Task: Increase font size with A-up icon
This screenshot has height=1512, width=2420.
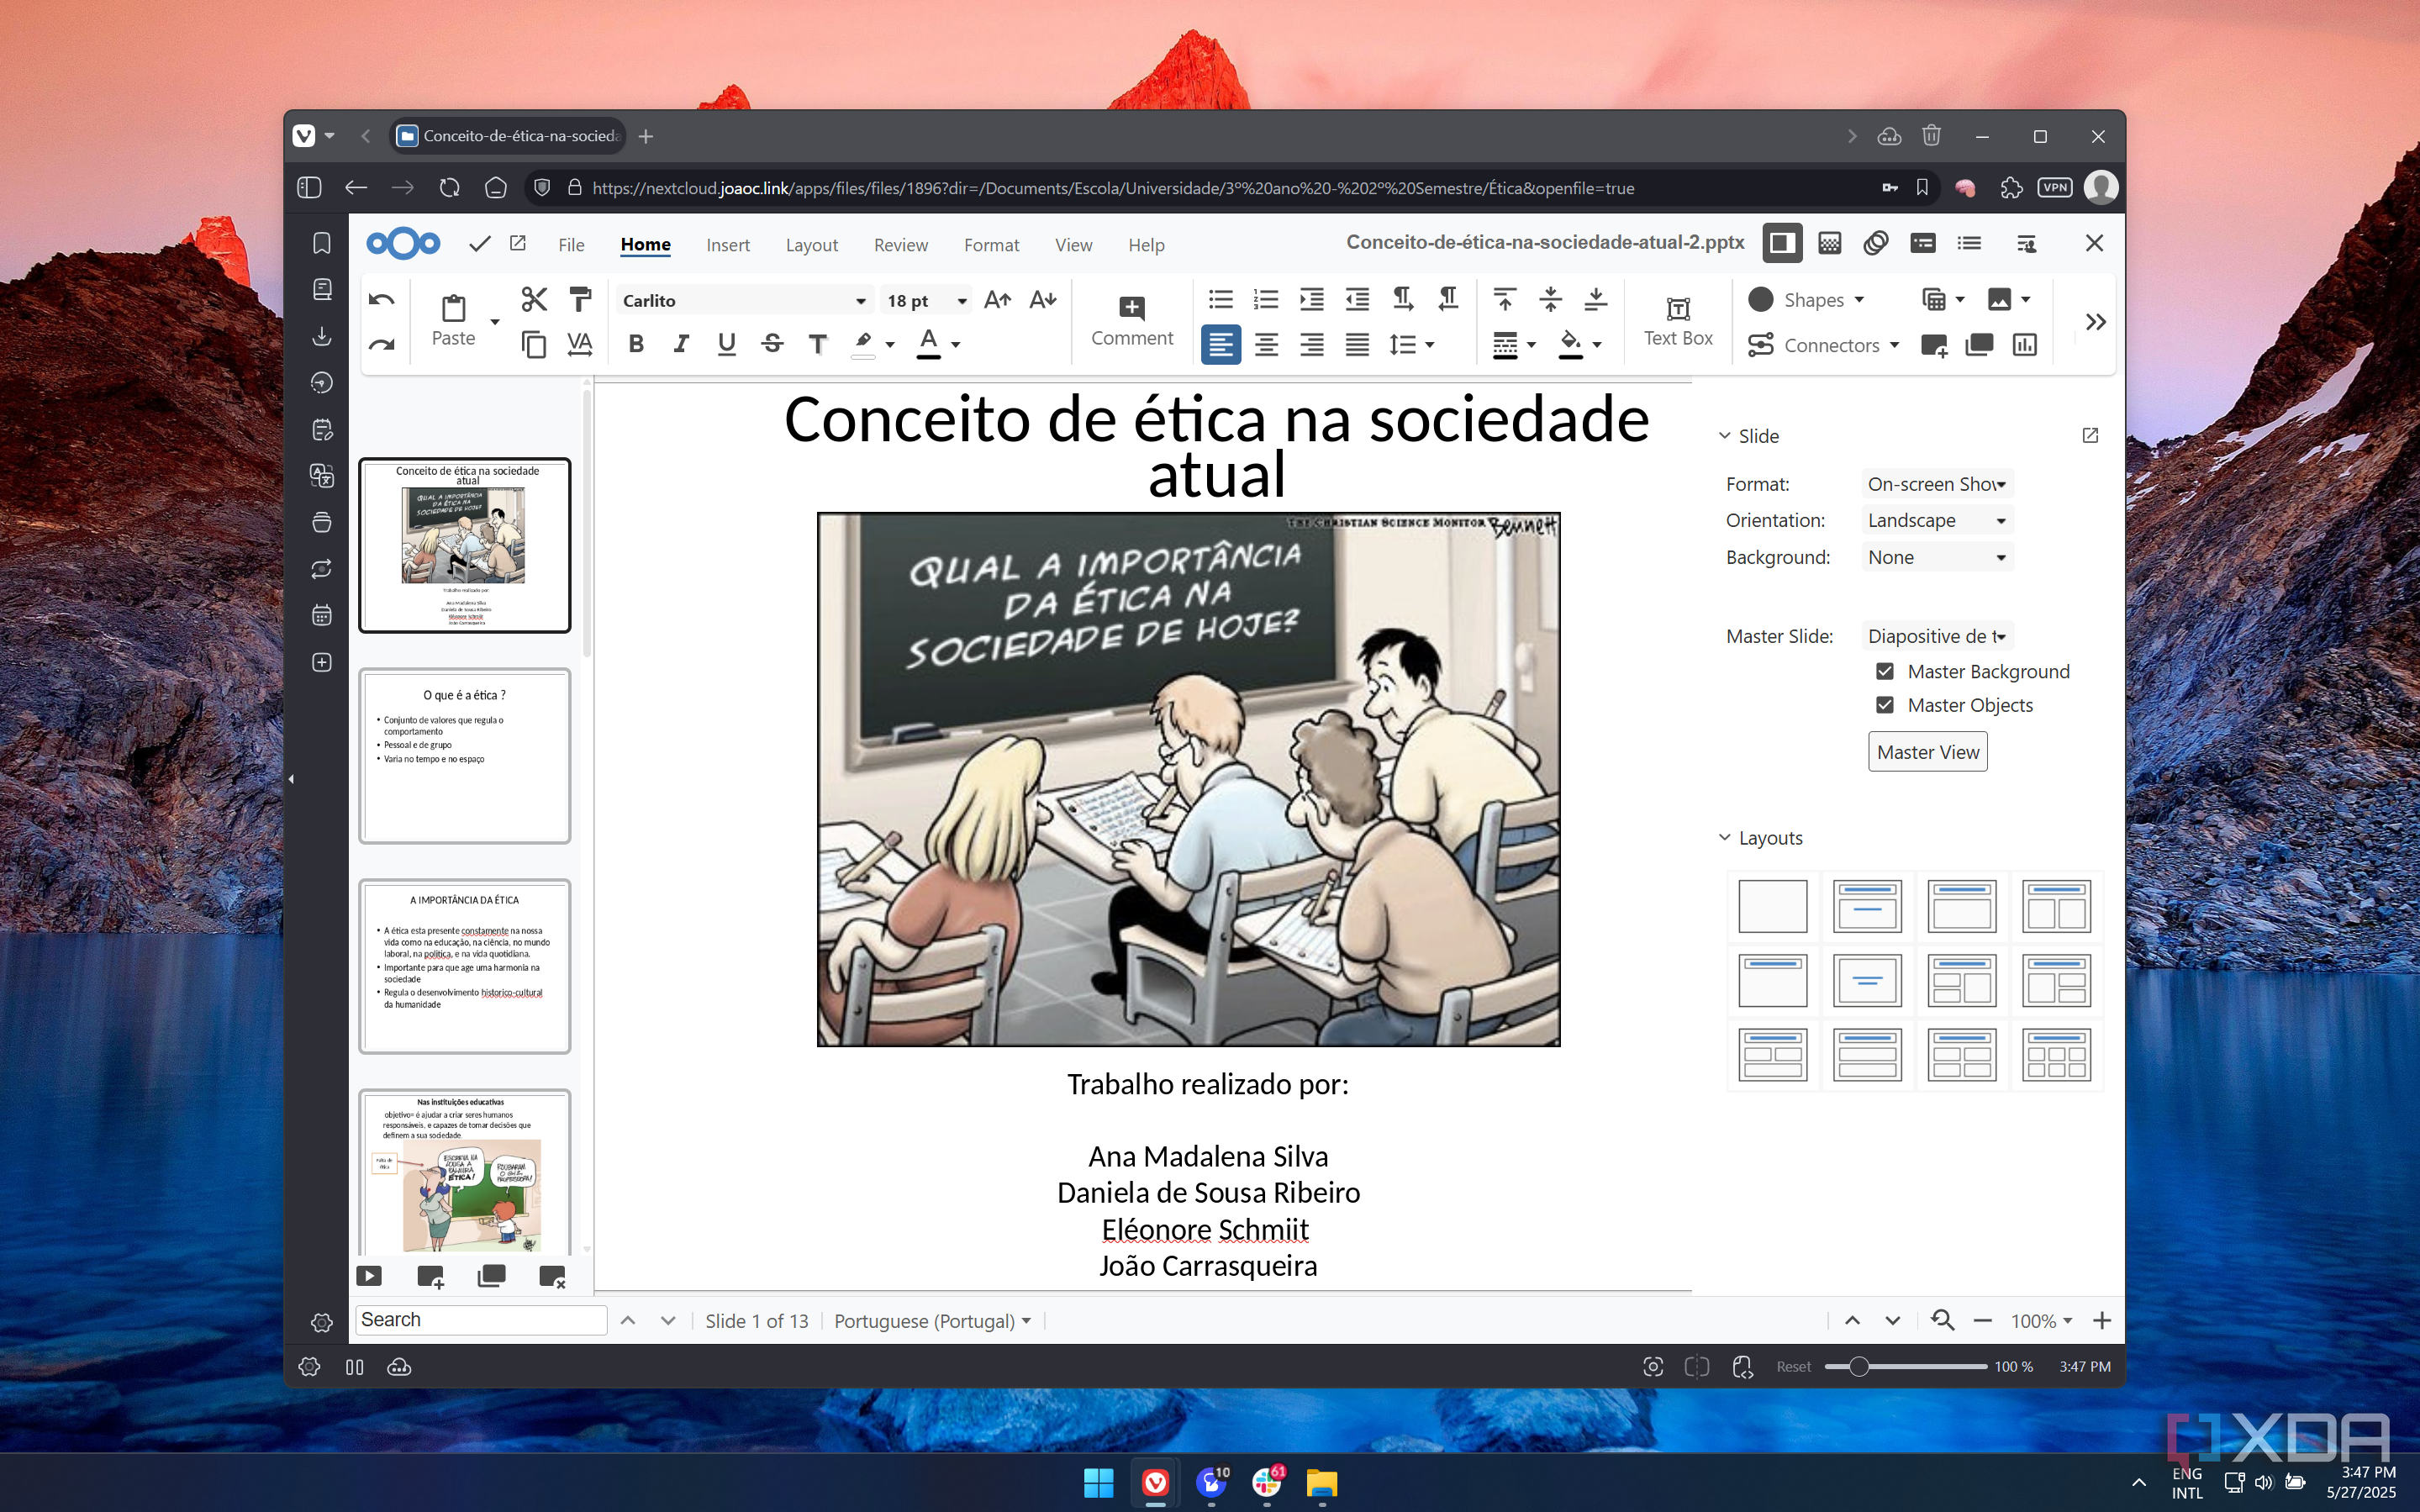Action: [997, 299]
